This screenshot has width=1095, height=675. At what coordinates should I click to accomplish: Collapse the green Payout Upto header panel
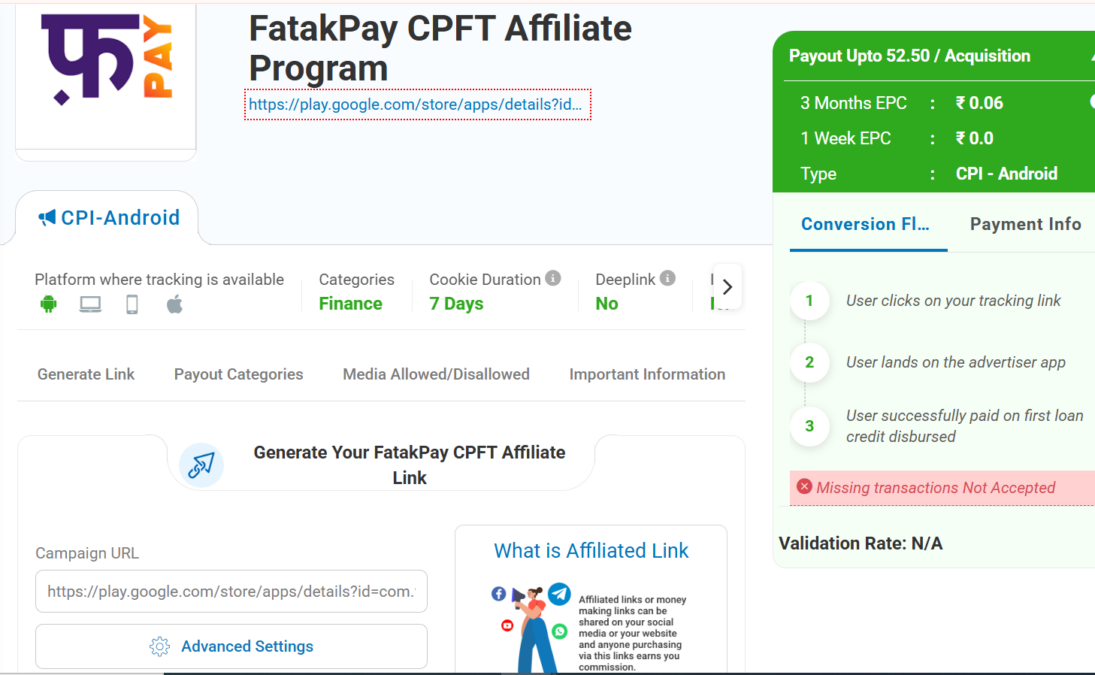point(1090,57)
